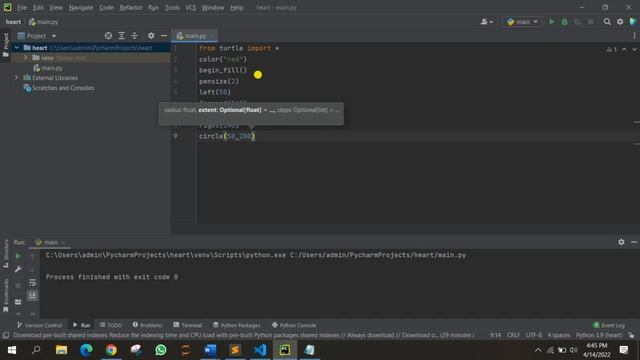This screenshot has width=640, height=360.
Task: Open the code with me user icon
Action: coord(486,22)
